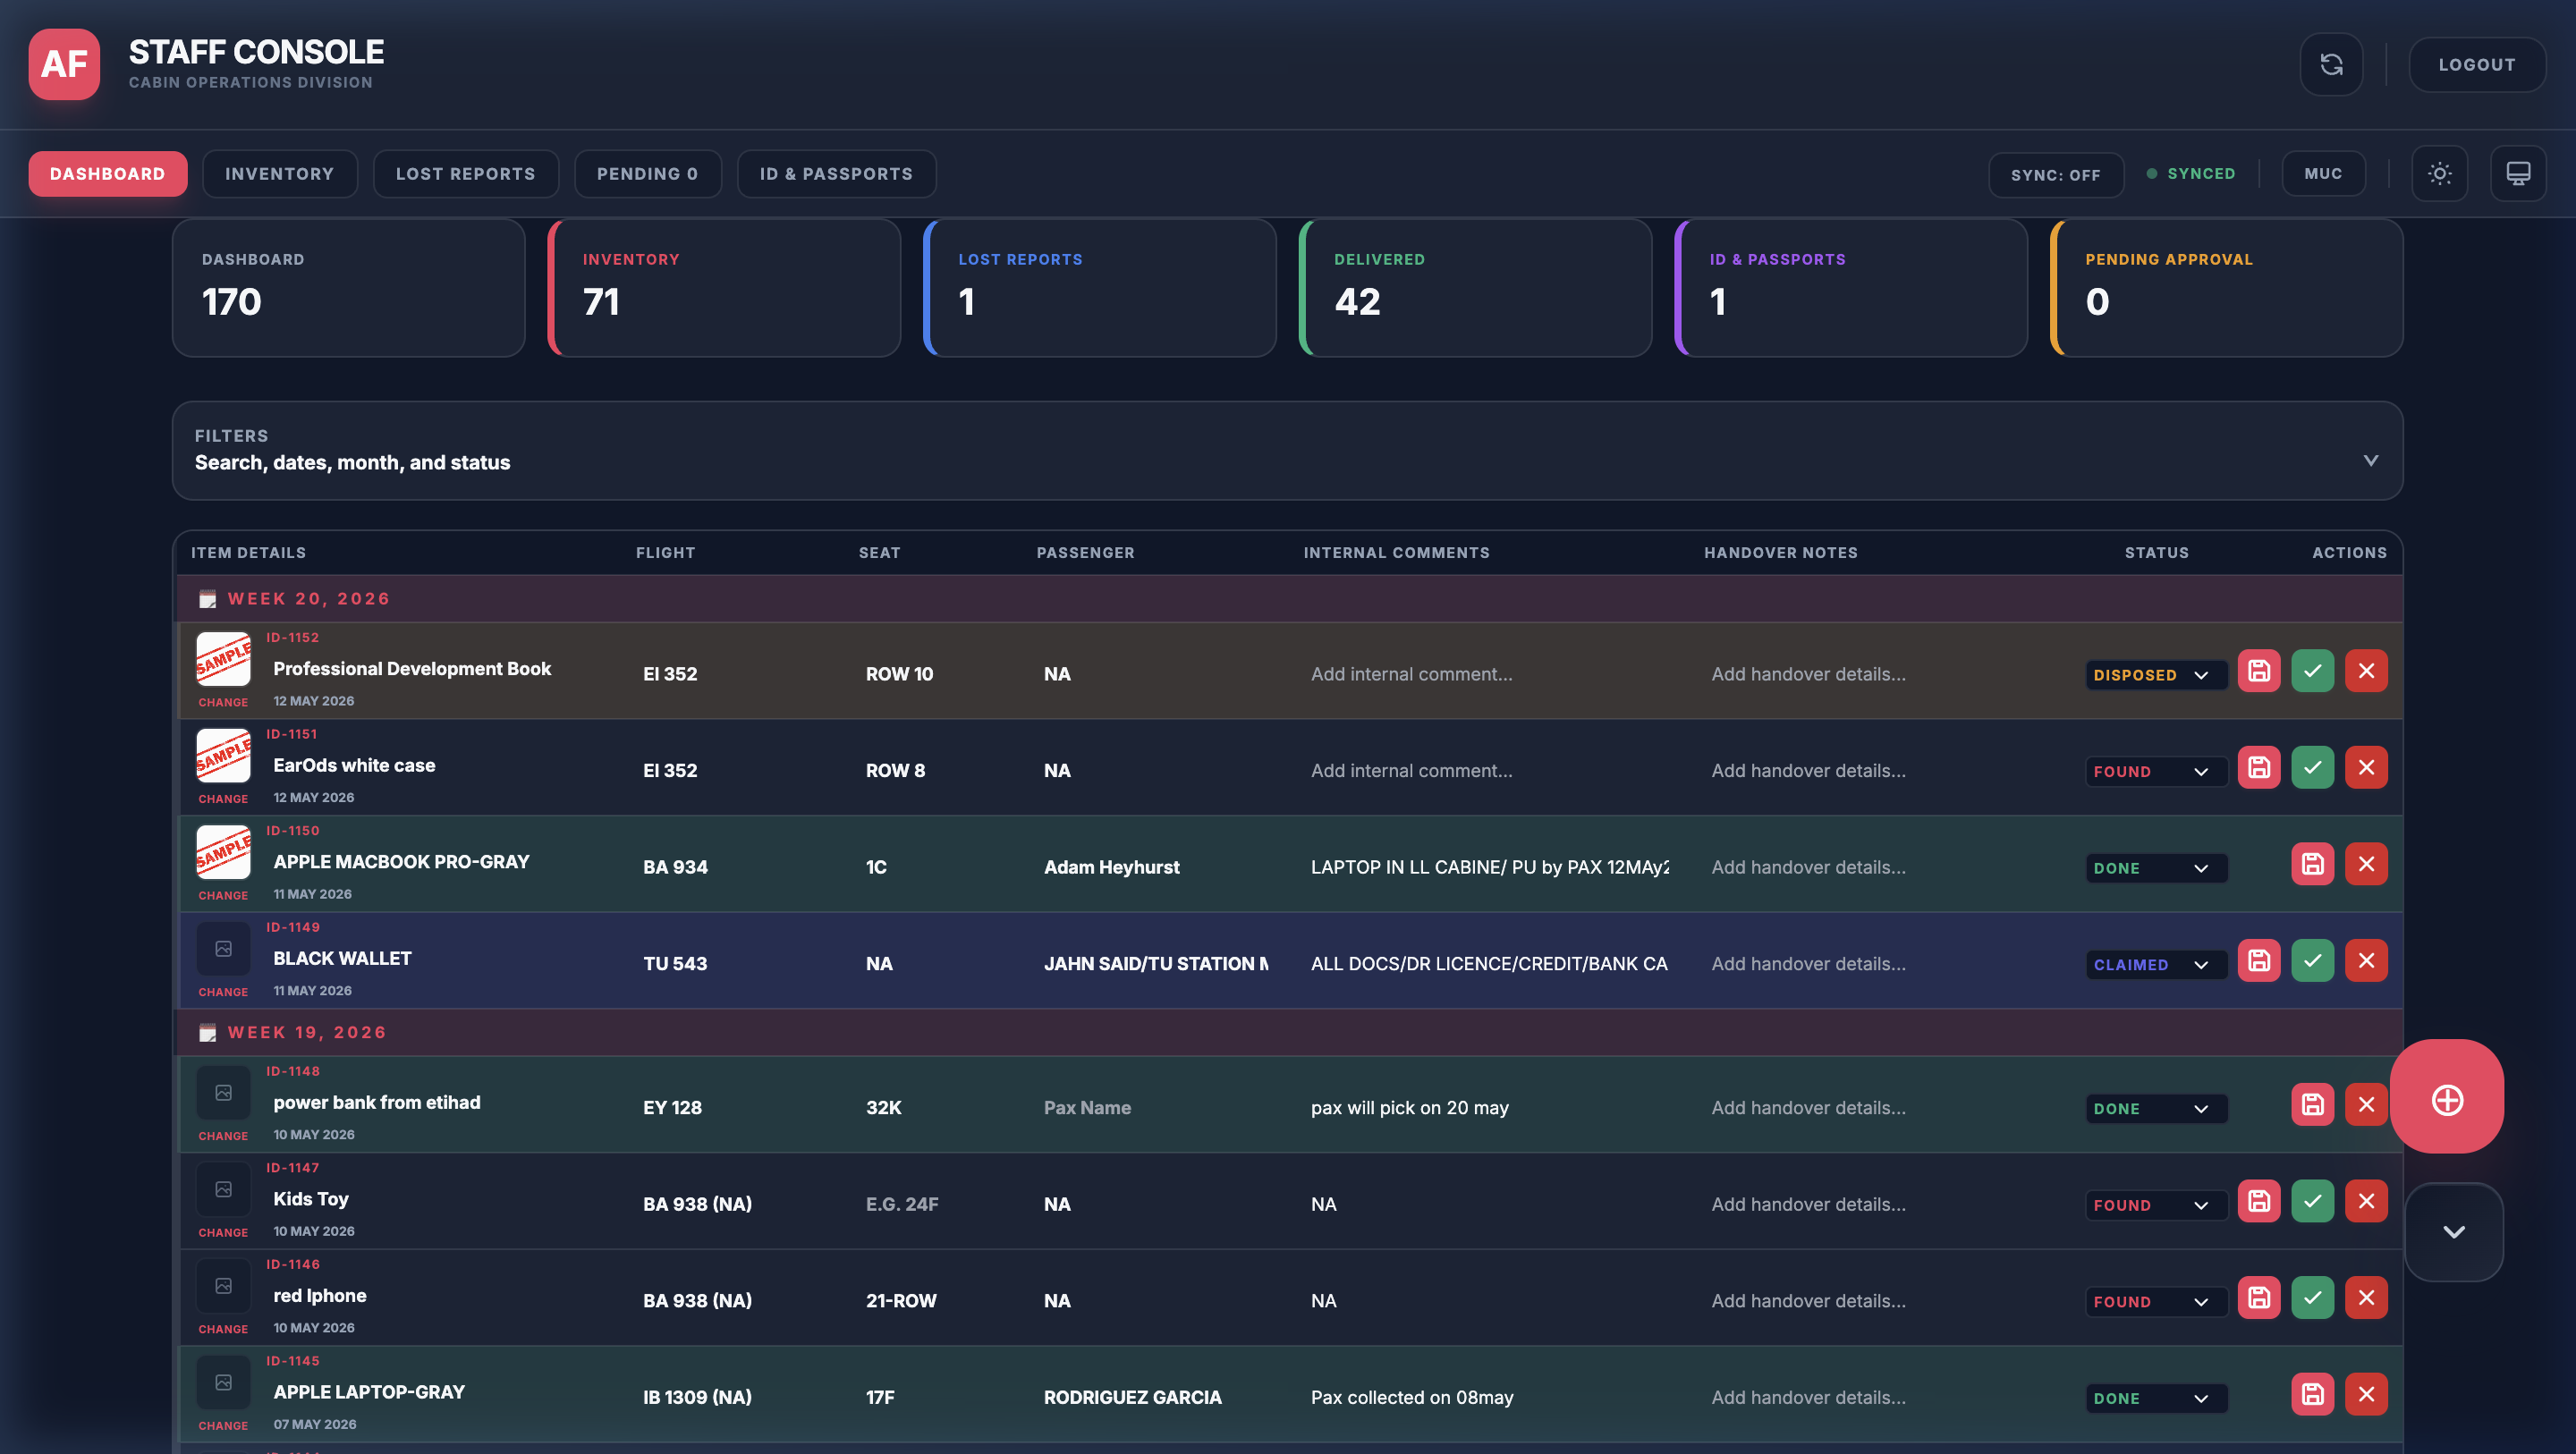2576x1454 pixels.
Task: Open the Pending 0 tab
Action: (x=647, y=174)
